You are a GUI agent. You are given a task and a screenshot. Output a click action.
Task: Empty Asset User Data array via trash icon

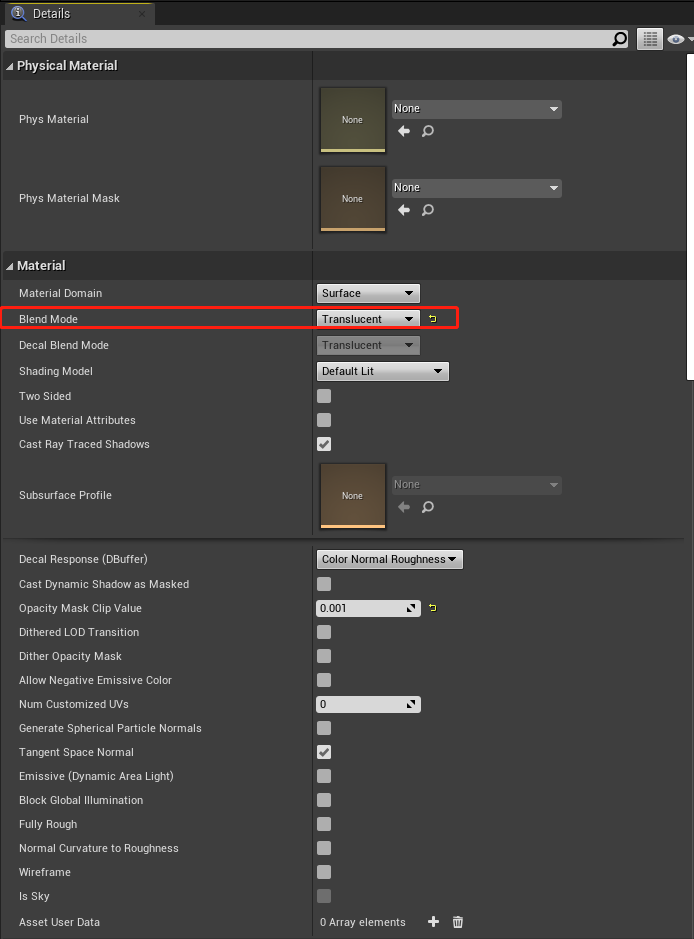click(457, 922)
